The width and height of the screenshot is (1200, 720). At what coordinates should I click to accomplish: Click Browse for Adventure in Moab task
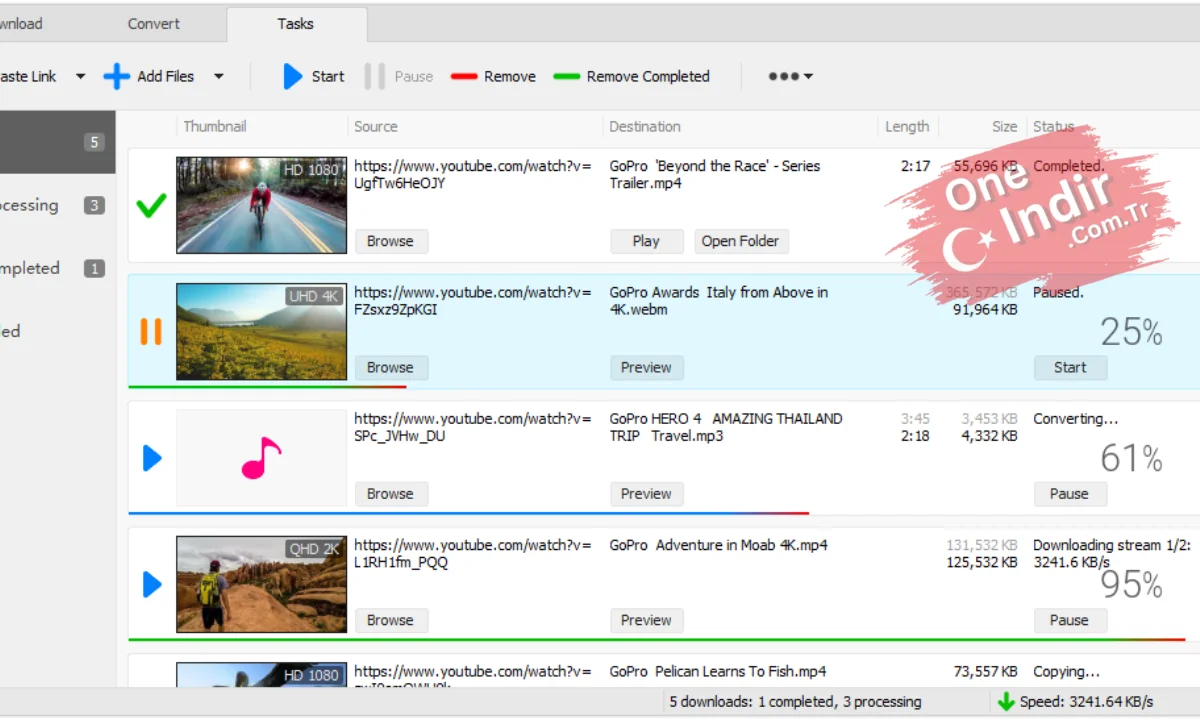[x=390, y=620]
